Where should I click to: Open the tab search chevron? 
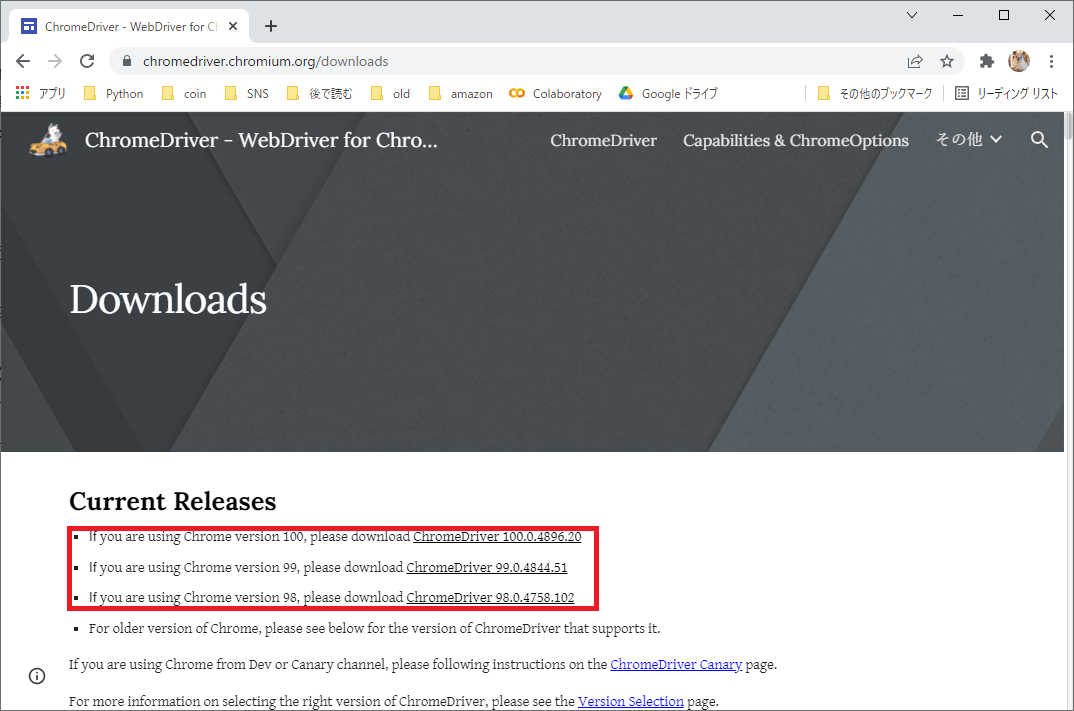[912, 15]
